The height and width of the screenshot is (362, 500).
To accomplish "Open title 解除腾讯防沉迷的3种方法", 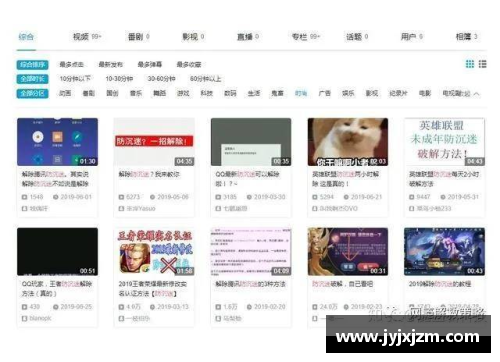I will tap(250, 284).
